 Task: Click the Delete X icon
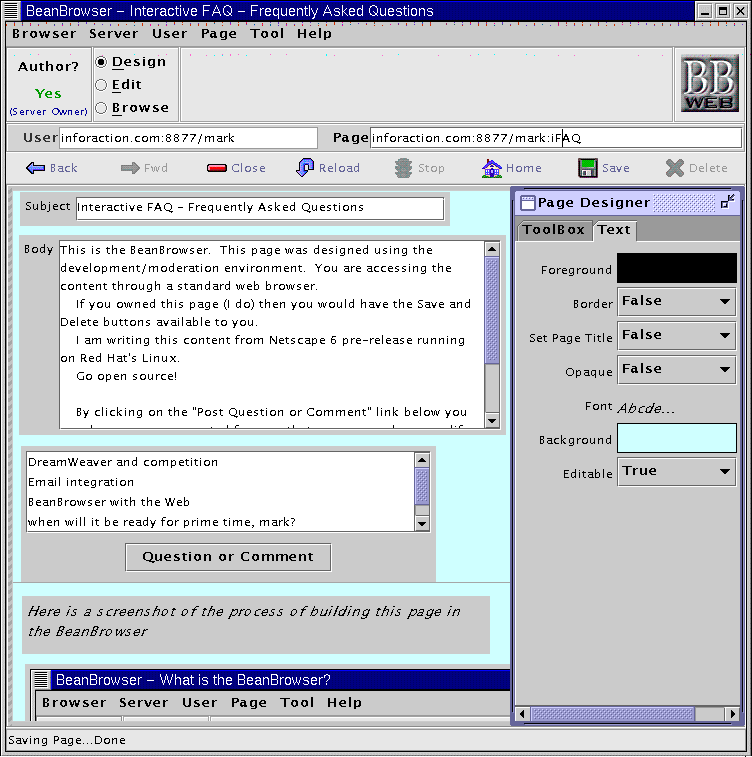pyautogui.click(x=675, y=168)
